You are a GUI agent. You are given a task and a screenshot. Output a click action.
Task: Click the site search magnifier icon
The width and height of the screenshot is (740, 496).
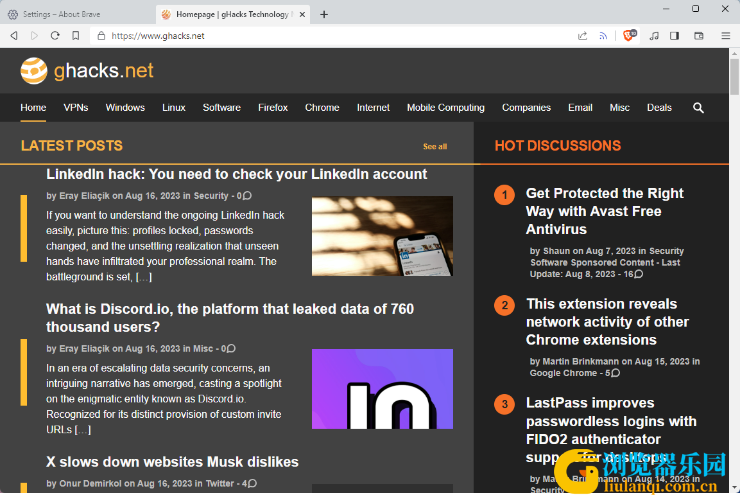698,108
